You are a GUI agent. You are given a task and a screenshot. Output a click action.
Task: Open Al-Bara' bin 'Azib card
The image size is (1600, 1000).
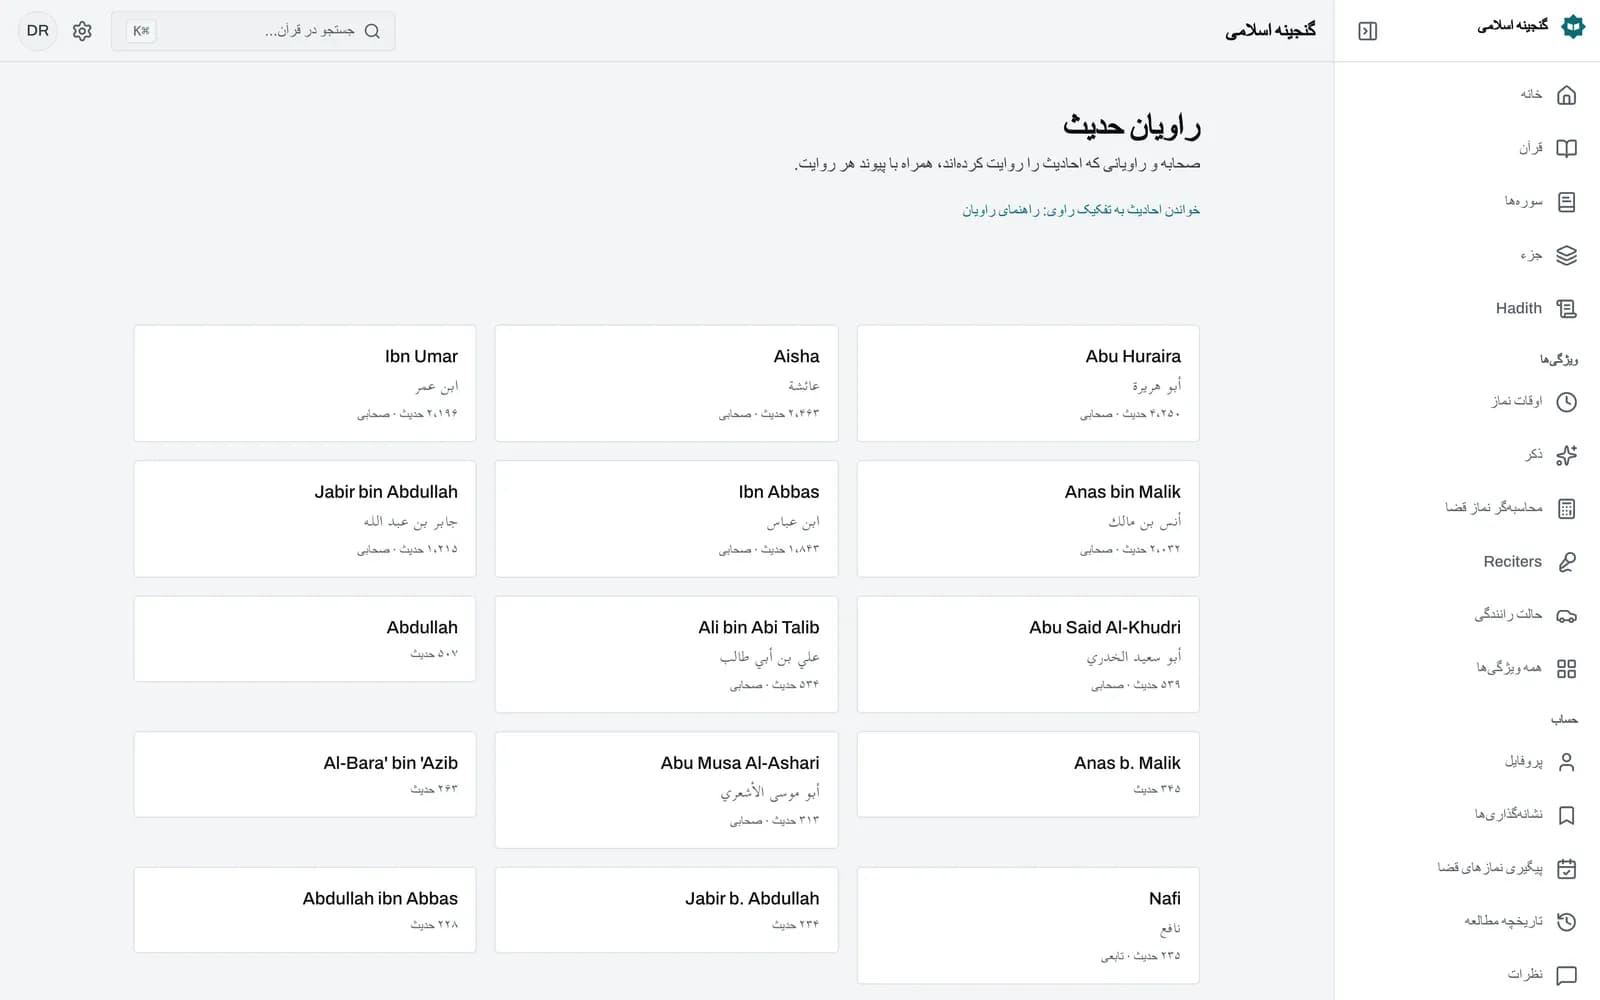click(305, 774)
